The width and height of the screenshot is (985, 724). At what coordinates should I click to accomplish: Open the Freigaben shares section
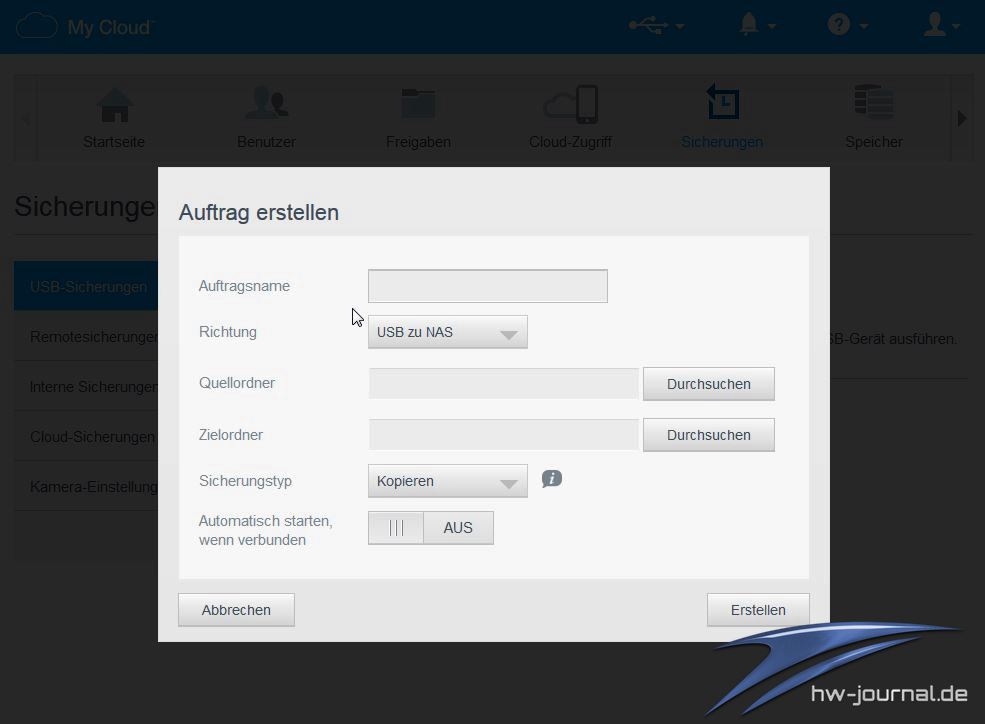pos(418,117)
